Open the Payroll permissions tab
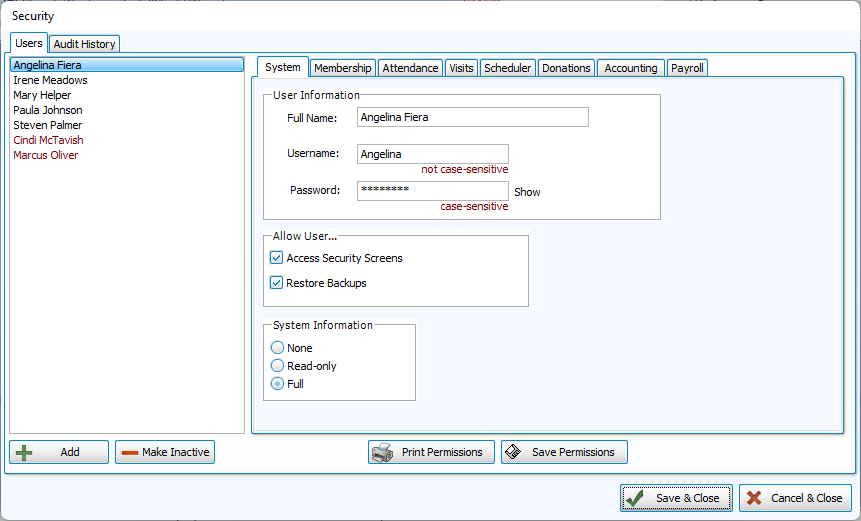The image size is (861, 521). pyautogui.click(x=687, y=68)
